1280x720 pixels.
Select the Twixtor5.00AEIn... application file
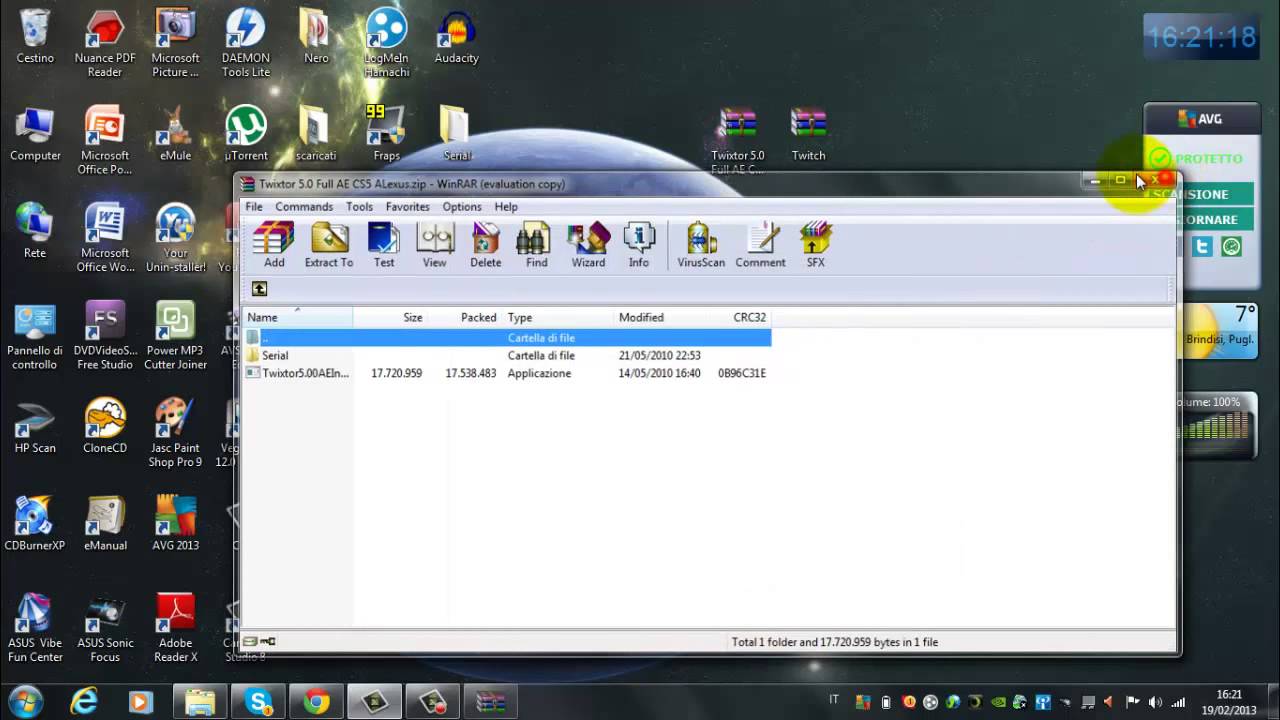[x=507, y=373]
